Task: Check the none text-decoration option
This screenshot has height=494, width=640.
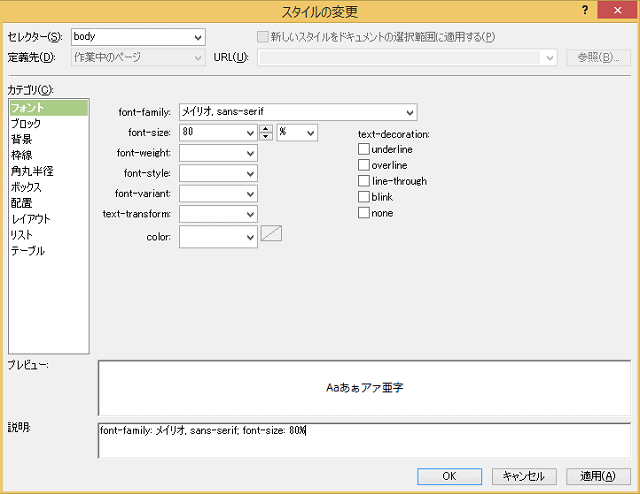Action: tap(364, 213)
